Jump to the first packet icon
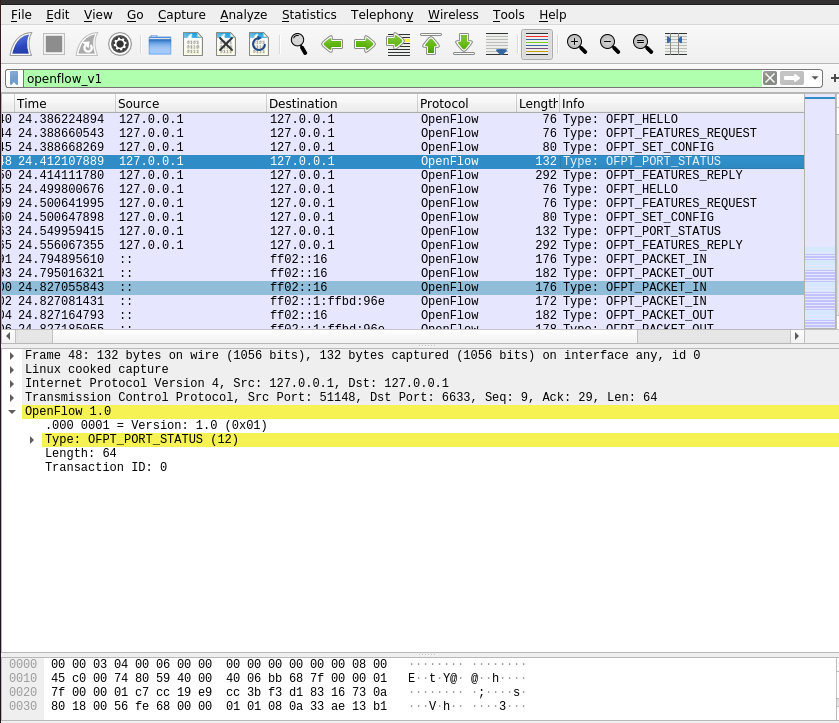Viewport: 839px width, 723px height. (x=431, y=44)
